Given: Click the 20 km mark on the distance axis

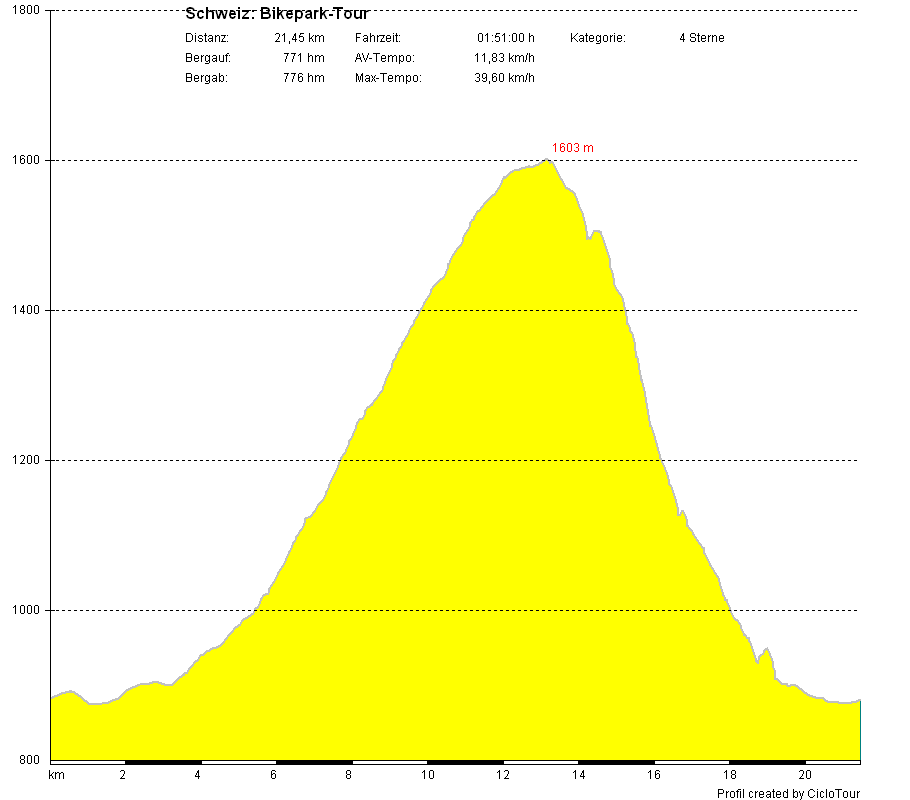Looking at the screenshot, I should click(804, 775).
